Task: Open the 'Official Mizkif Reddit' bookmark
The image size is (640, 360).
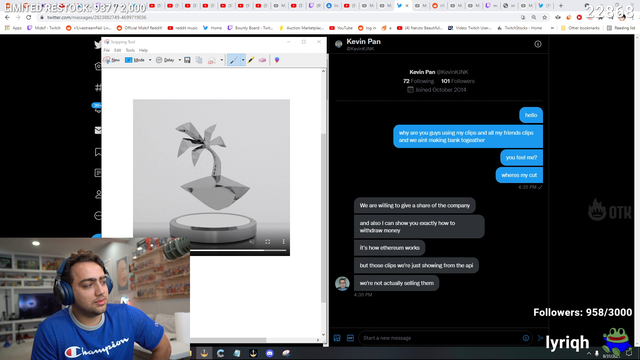Action: coord(139,28)
